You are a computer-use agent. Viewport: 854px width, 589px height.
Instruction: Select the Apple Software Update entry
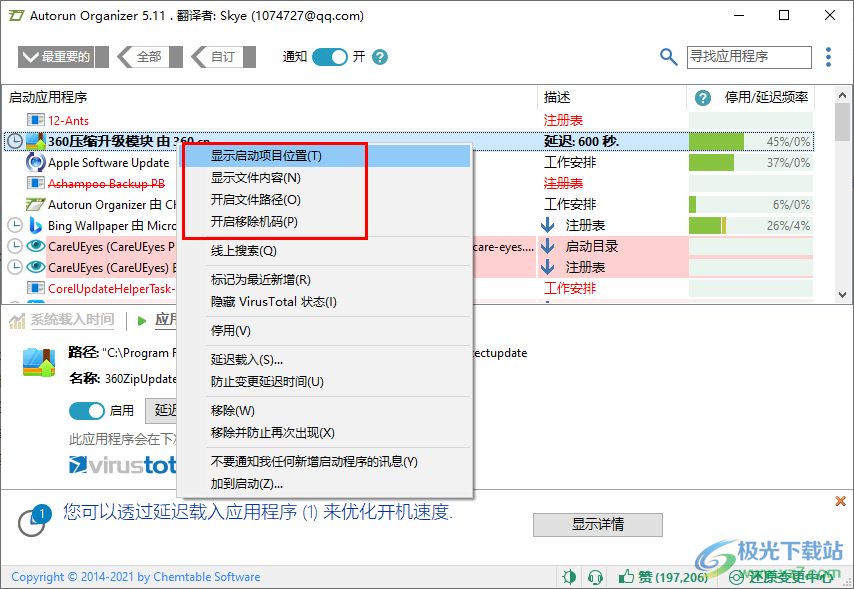point(108,162)
